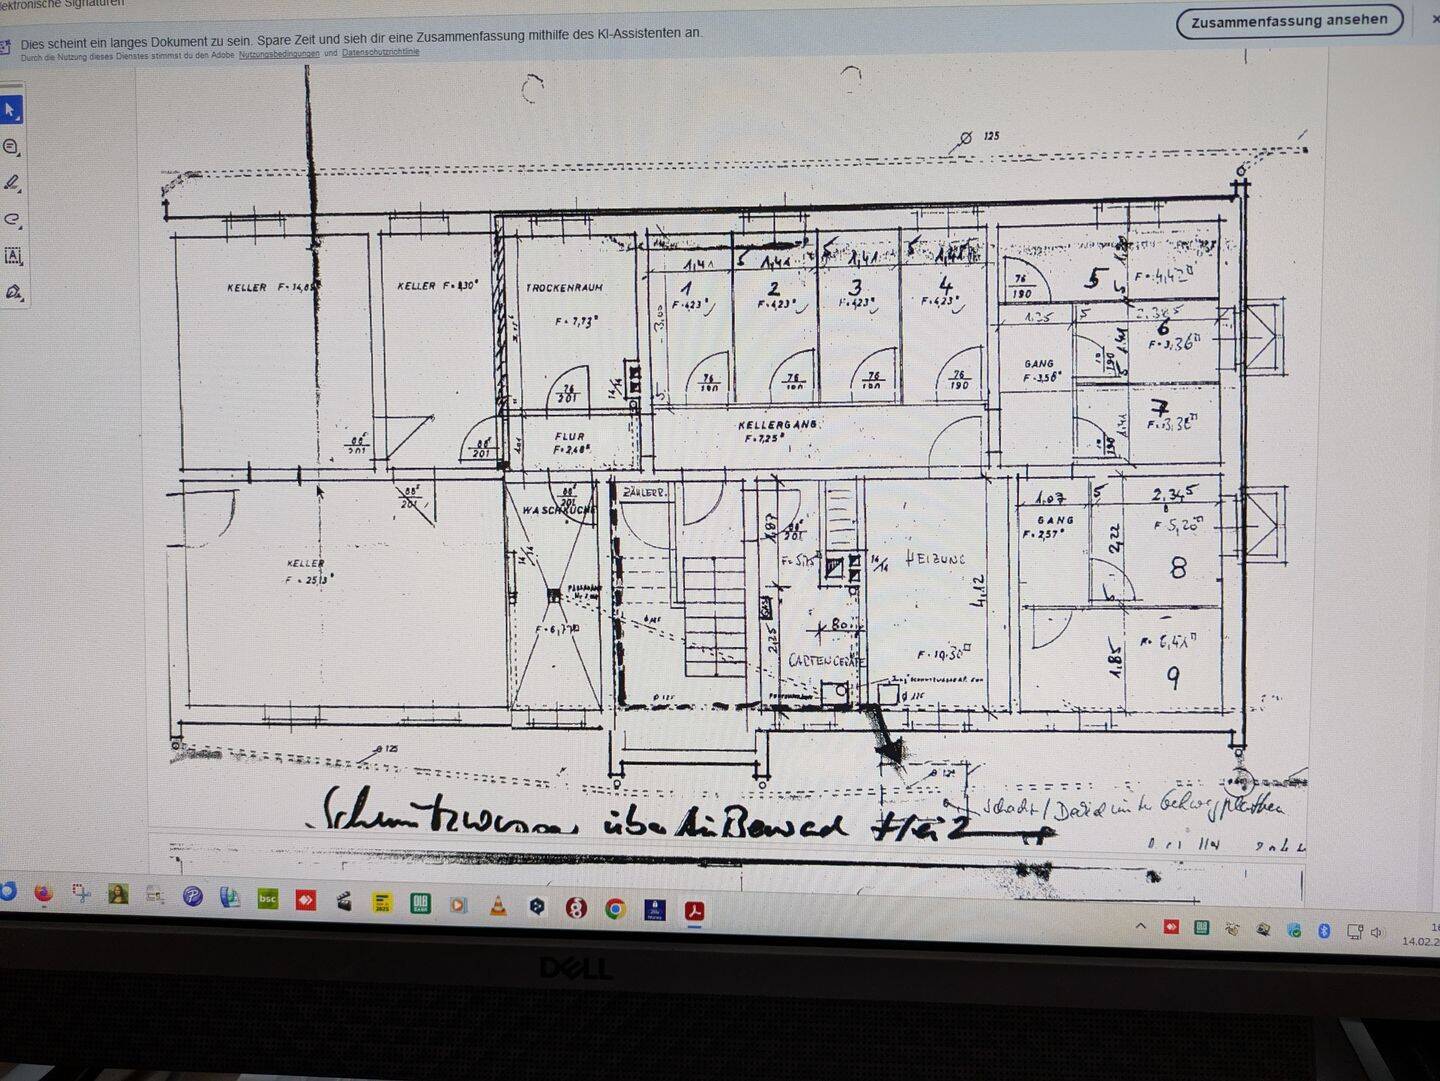Choose the comment tool in sidebar
Screen dimensions: 1440x1081
click(x=12, y=147)
